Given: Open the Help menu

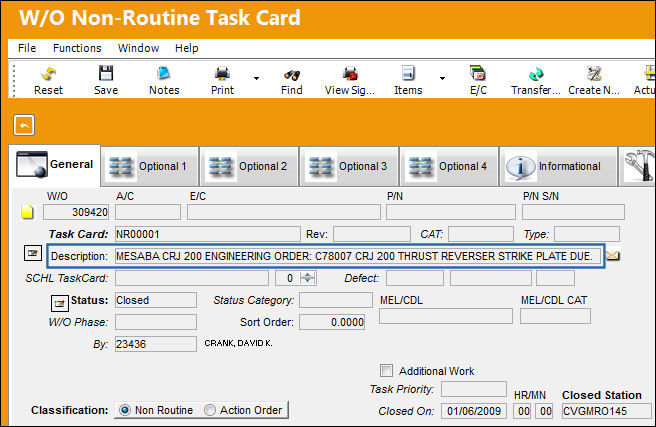Looking at the screenshot, I should pyautogui.click(x=187, y=48).
